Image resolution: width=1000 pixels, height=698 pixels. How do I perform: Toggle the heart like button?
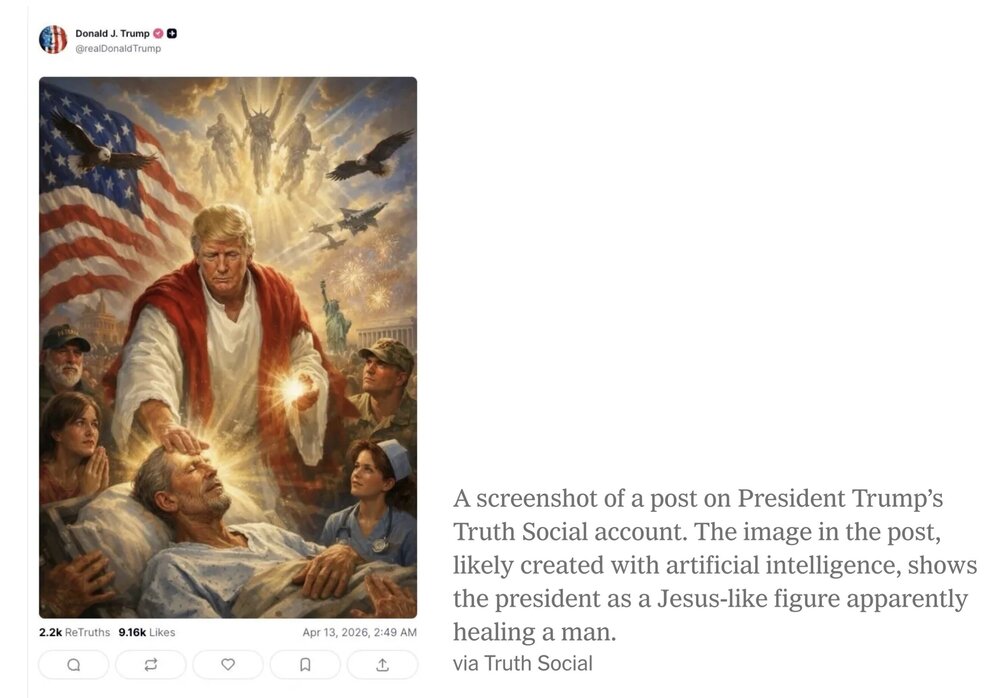(228, 664)
